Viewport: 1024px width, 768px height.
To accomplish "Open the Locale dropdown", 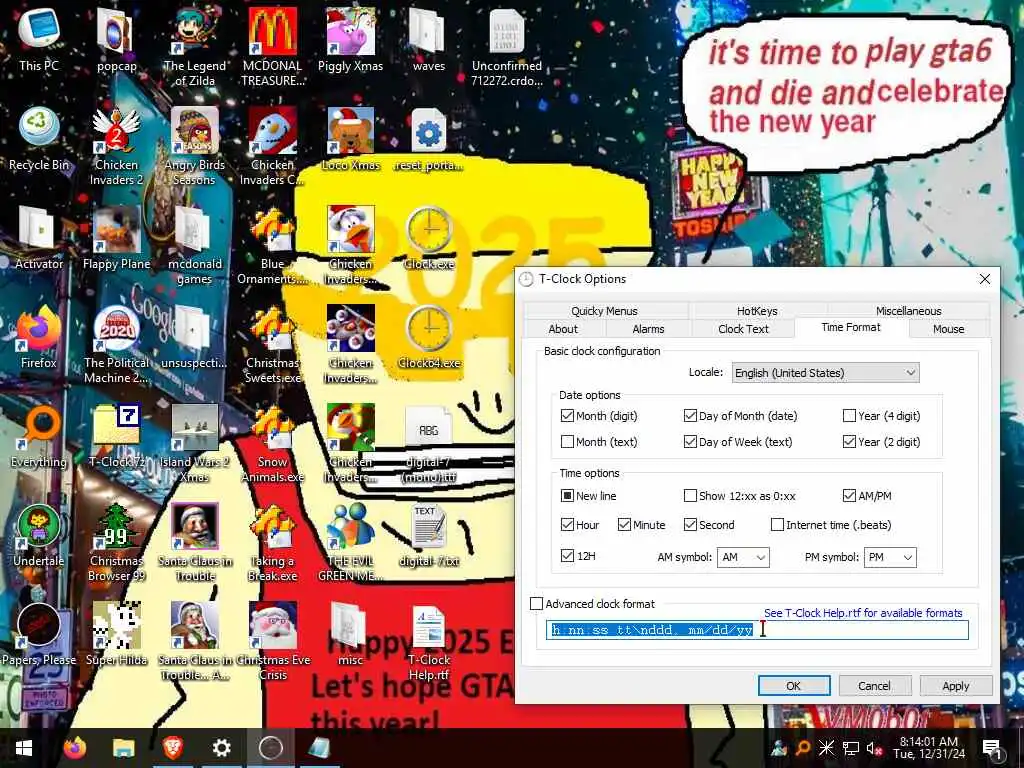I will tap(825, 372).
